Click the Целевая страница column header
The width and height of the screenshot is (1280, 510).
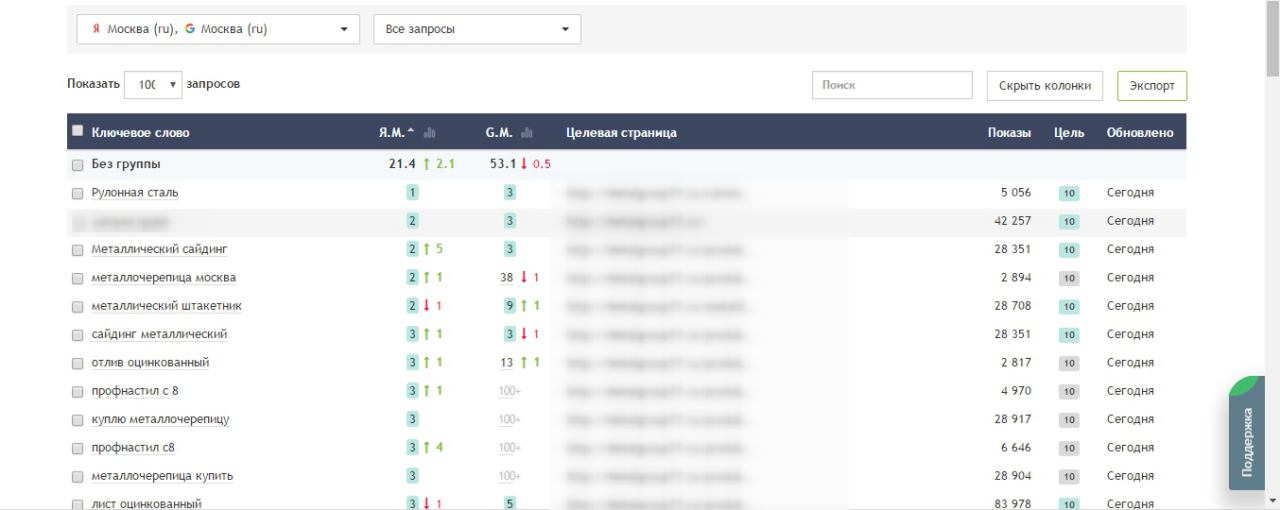621,132
